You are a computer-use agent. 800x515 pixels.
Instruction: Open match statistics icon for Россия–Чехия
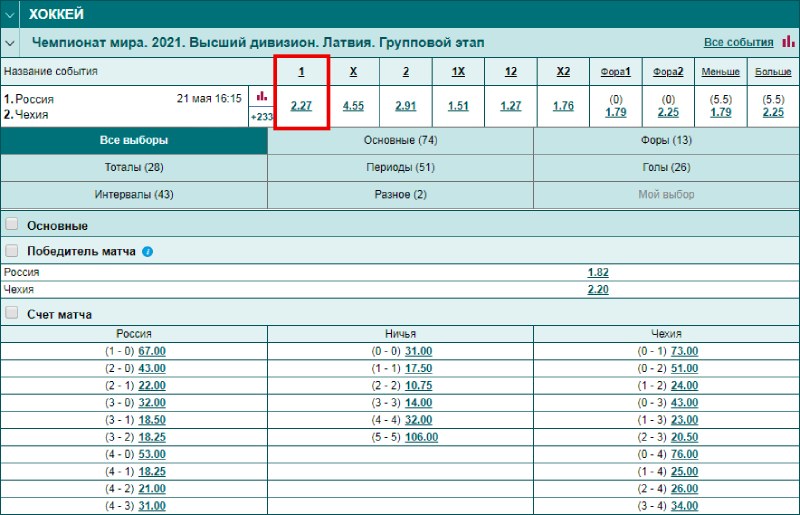(262, 96)
